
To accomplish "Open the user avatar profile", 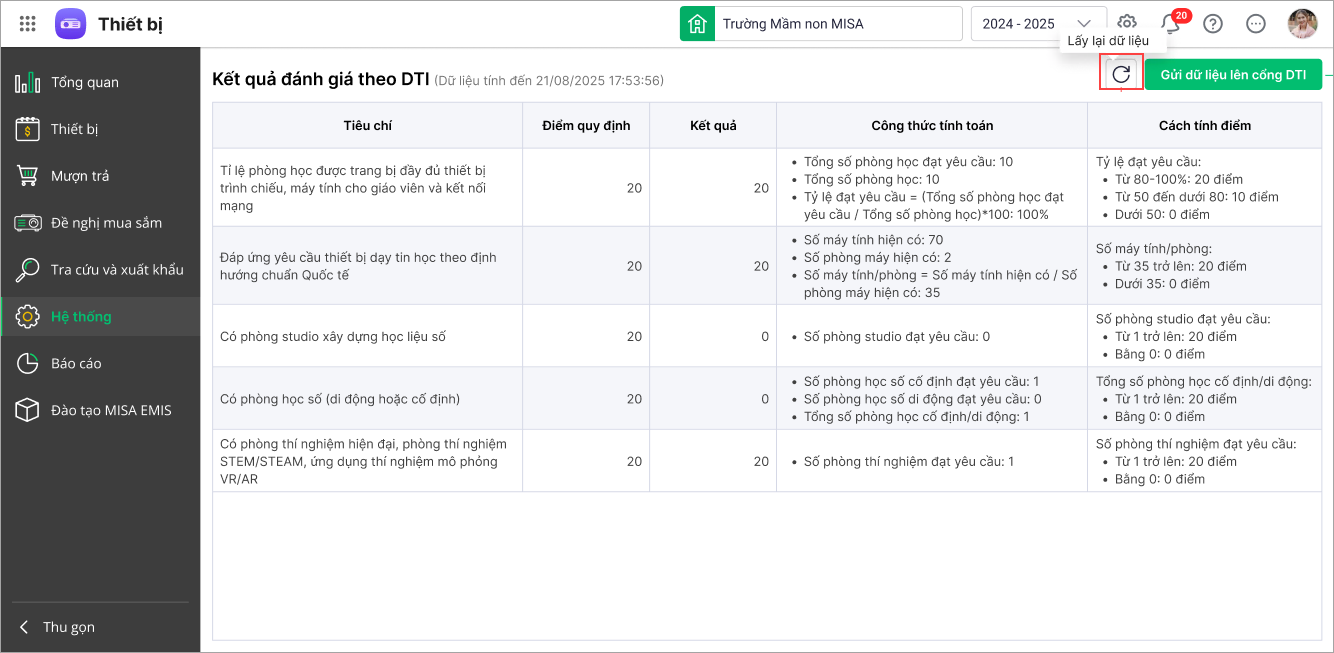I will click(1301, 24).
